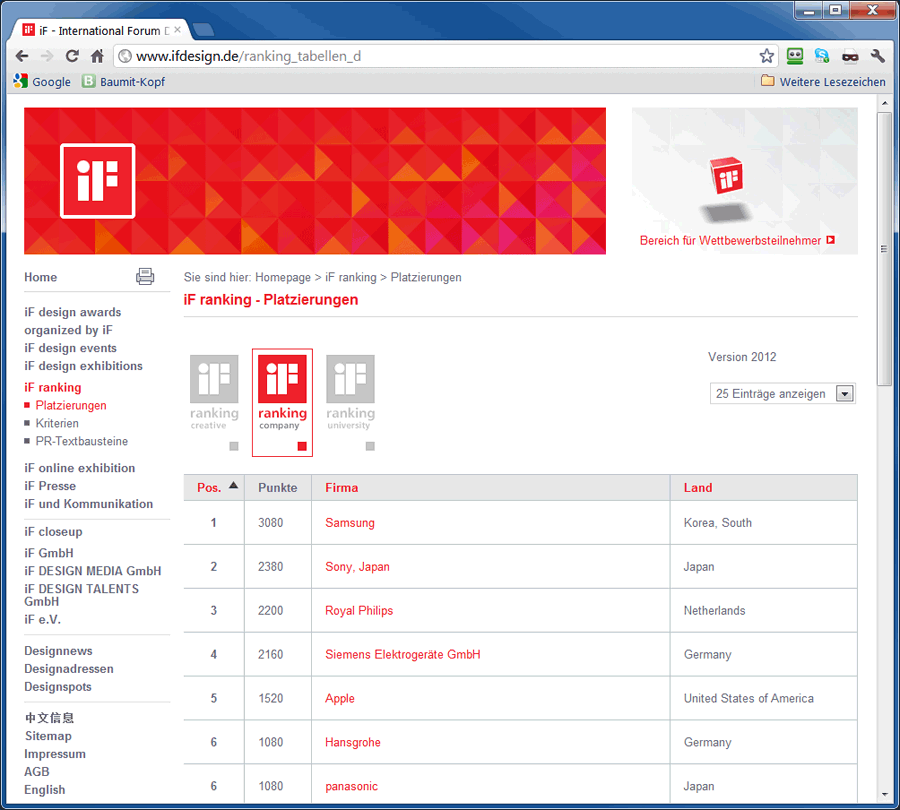Open Chinese information link in sidebar
This screenshot has height=810, width=900.
(49, 718)
